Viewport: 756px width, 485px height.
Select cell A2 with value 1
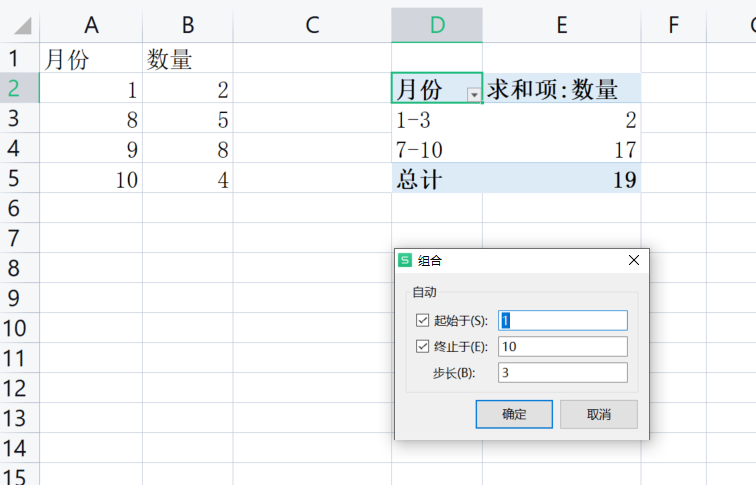click(x=91, y=88)
